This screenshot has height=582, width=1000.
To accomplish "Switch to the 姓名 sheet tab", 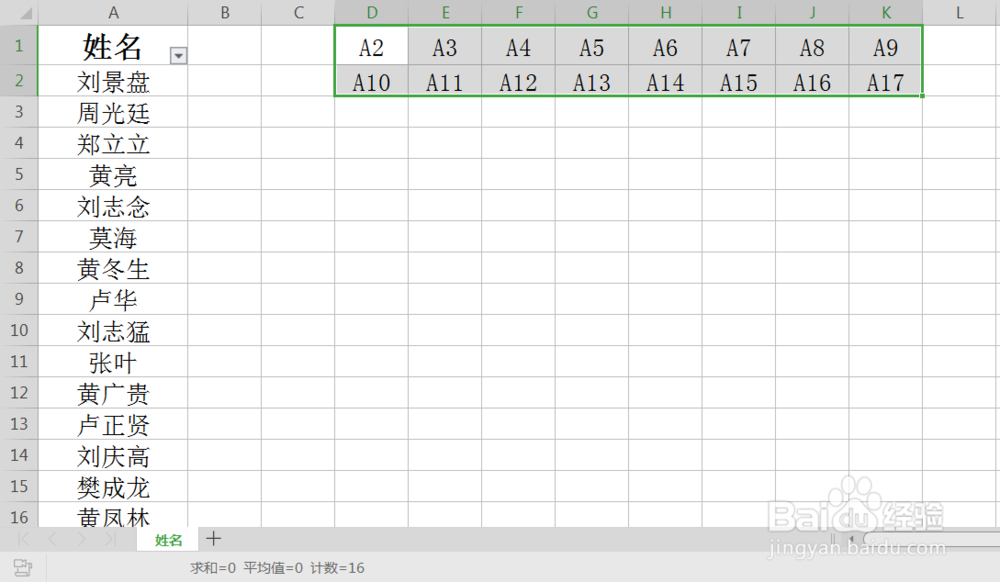I will point(168,540).
